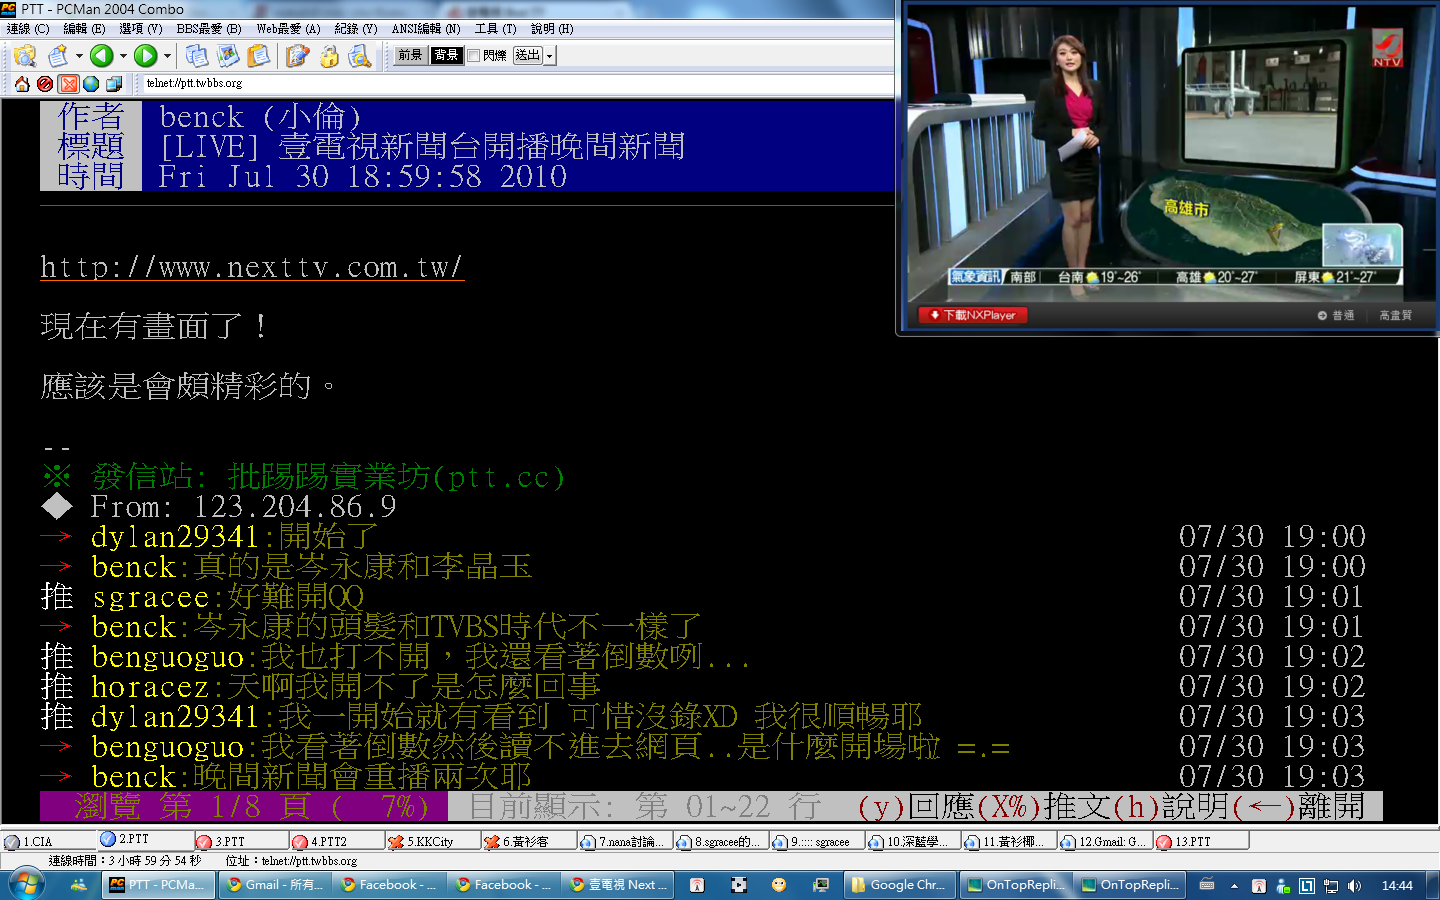This screenshot has width=1440, height=900.
Task: Click 下載NXPlayer button in video window
Action: coord(973,315)
